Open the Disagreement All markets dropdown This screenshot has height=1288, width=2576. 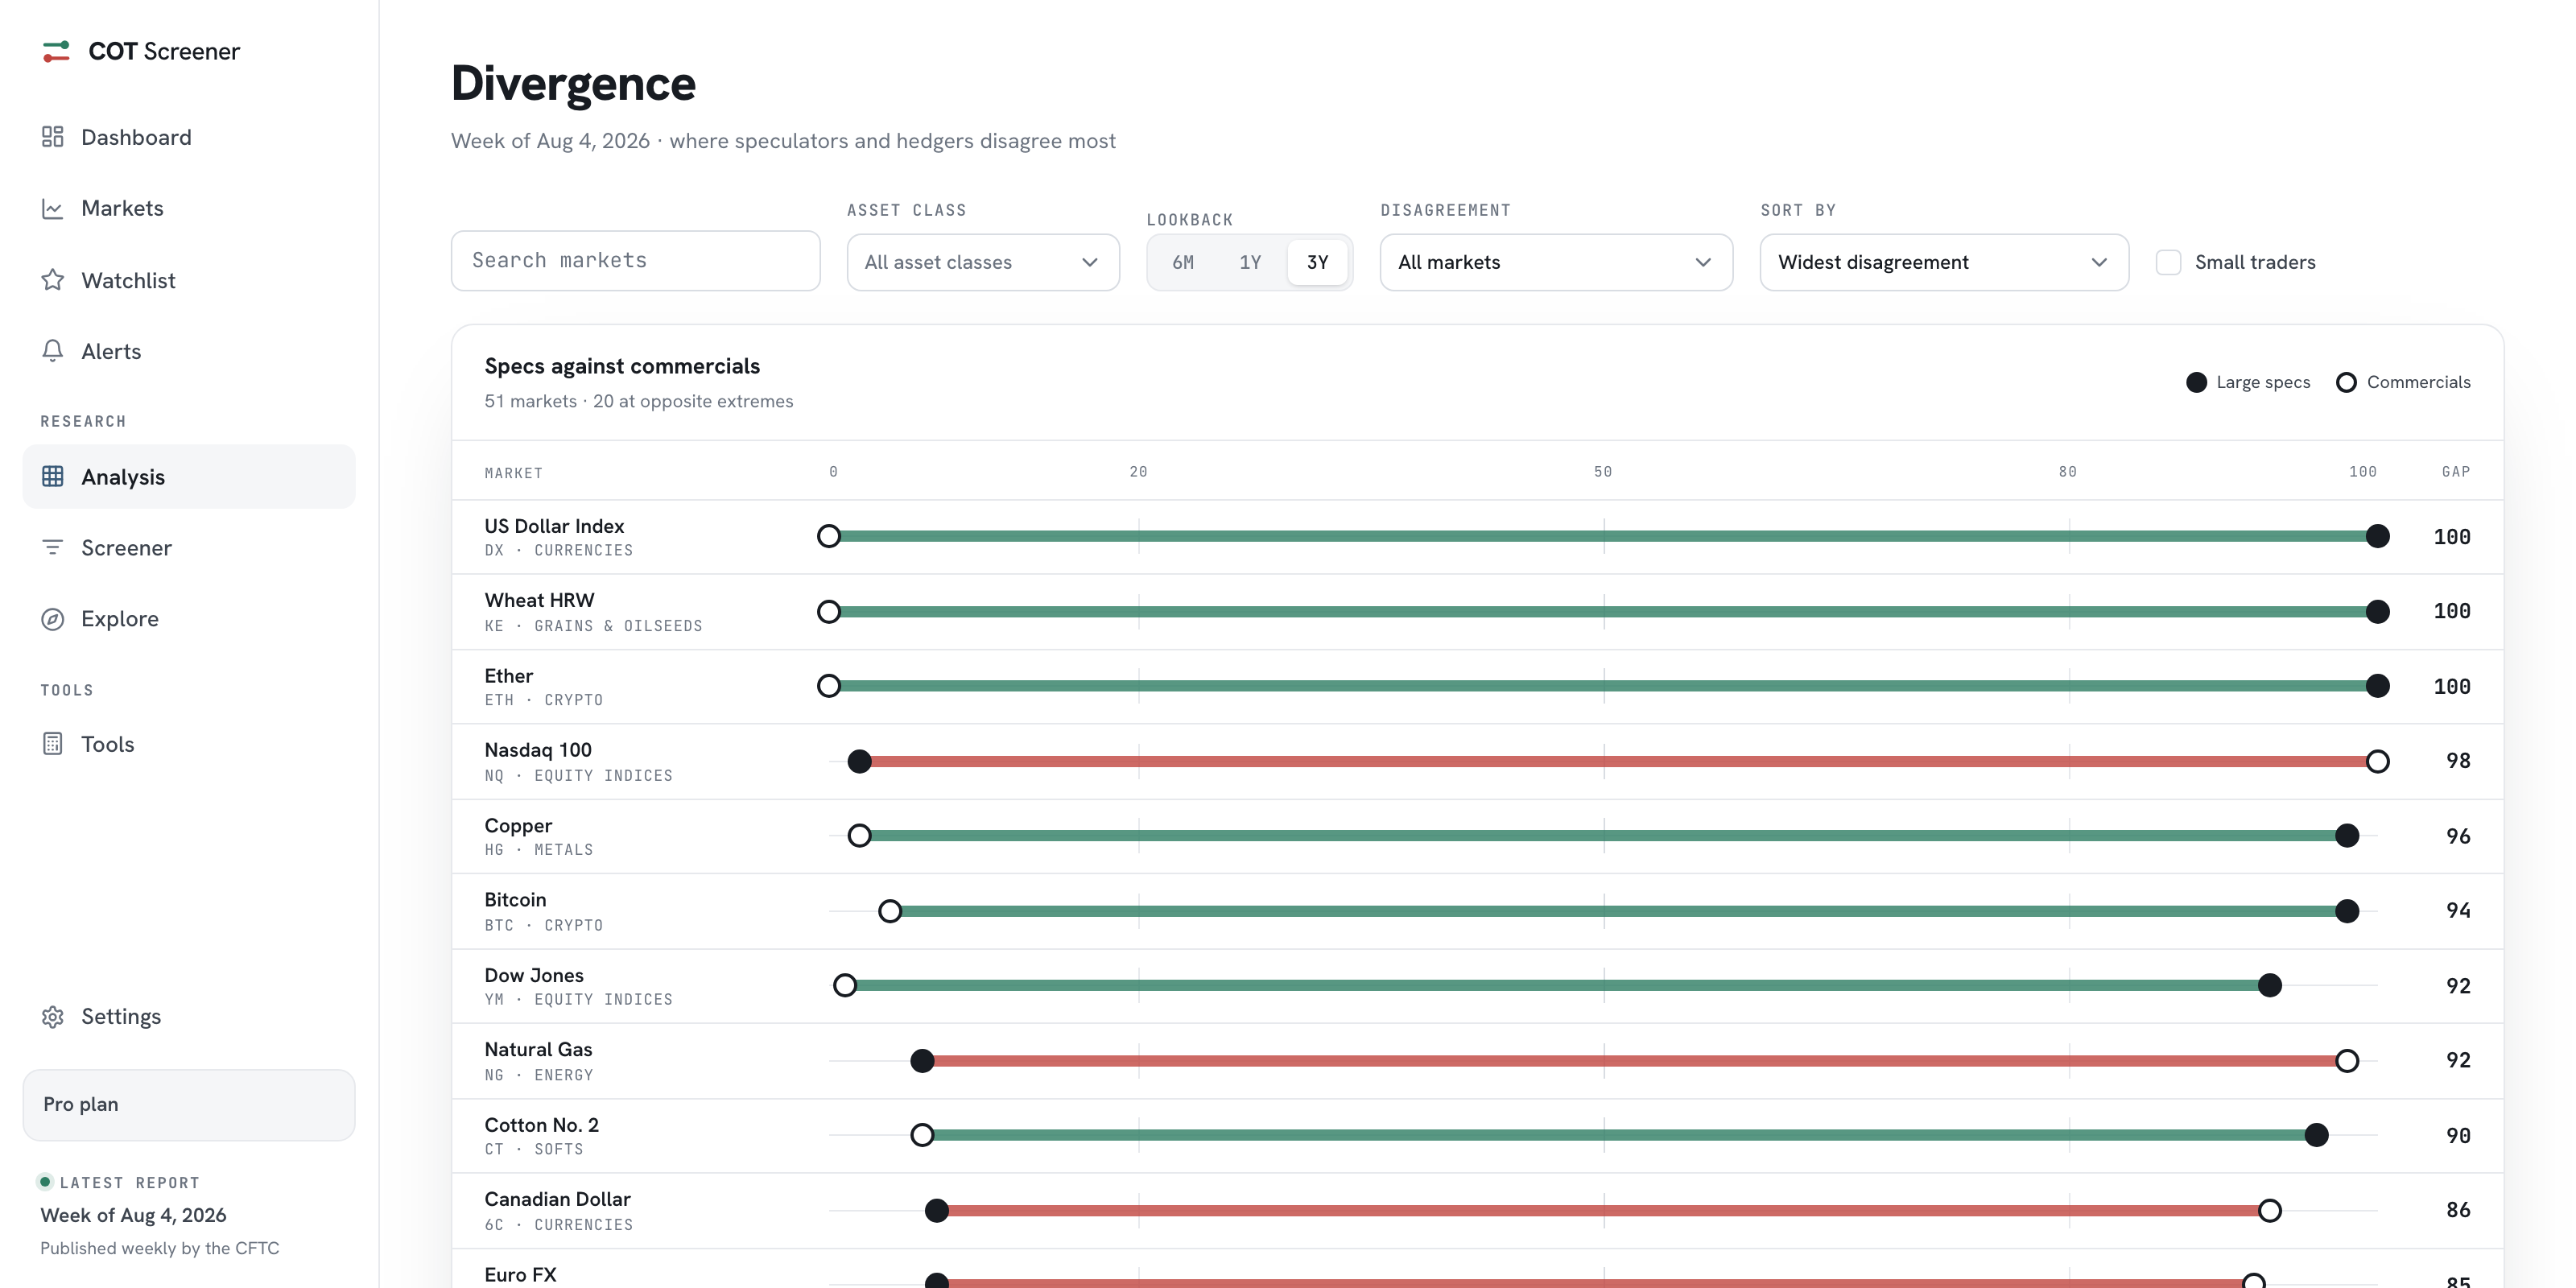click(x=1556, y=262)
